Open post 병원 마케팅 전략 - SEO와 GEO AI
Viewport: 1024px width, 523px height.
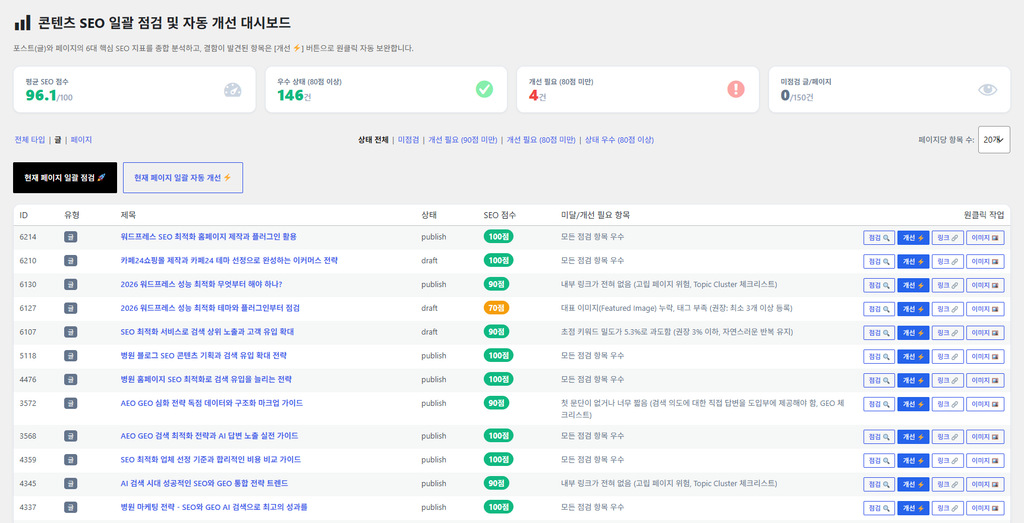click(x=214, y=507)
